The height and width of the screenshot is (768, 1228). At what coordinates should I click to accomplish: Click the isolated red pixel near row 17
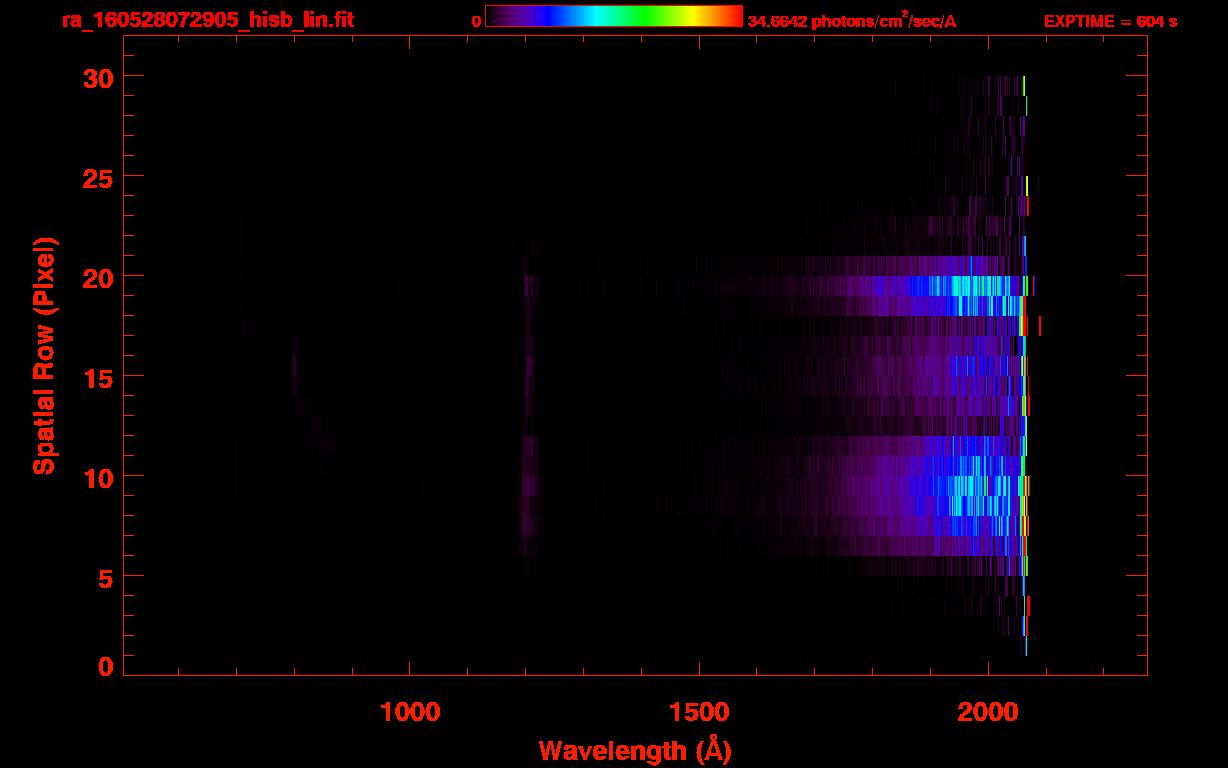pos(1040,326)
